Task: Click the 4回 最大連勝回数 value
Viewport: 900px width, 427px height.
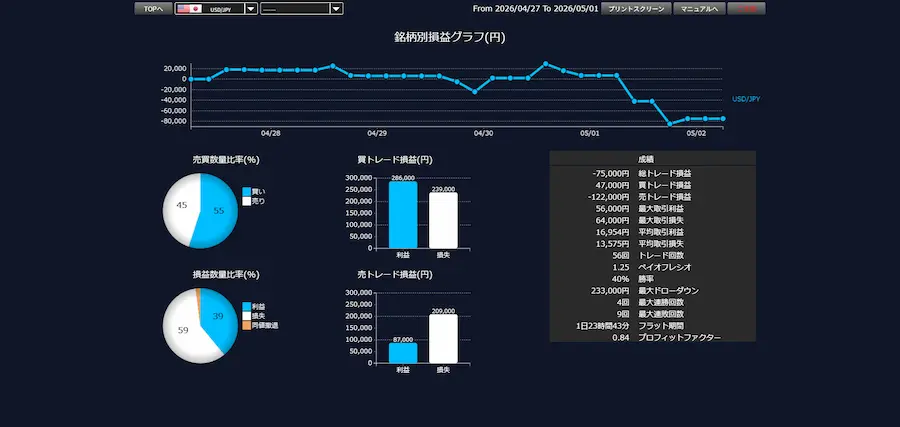Action: tap(623, 302)
